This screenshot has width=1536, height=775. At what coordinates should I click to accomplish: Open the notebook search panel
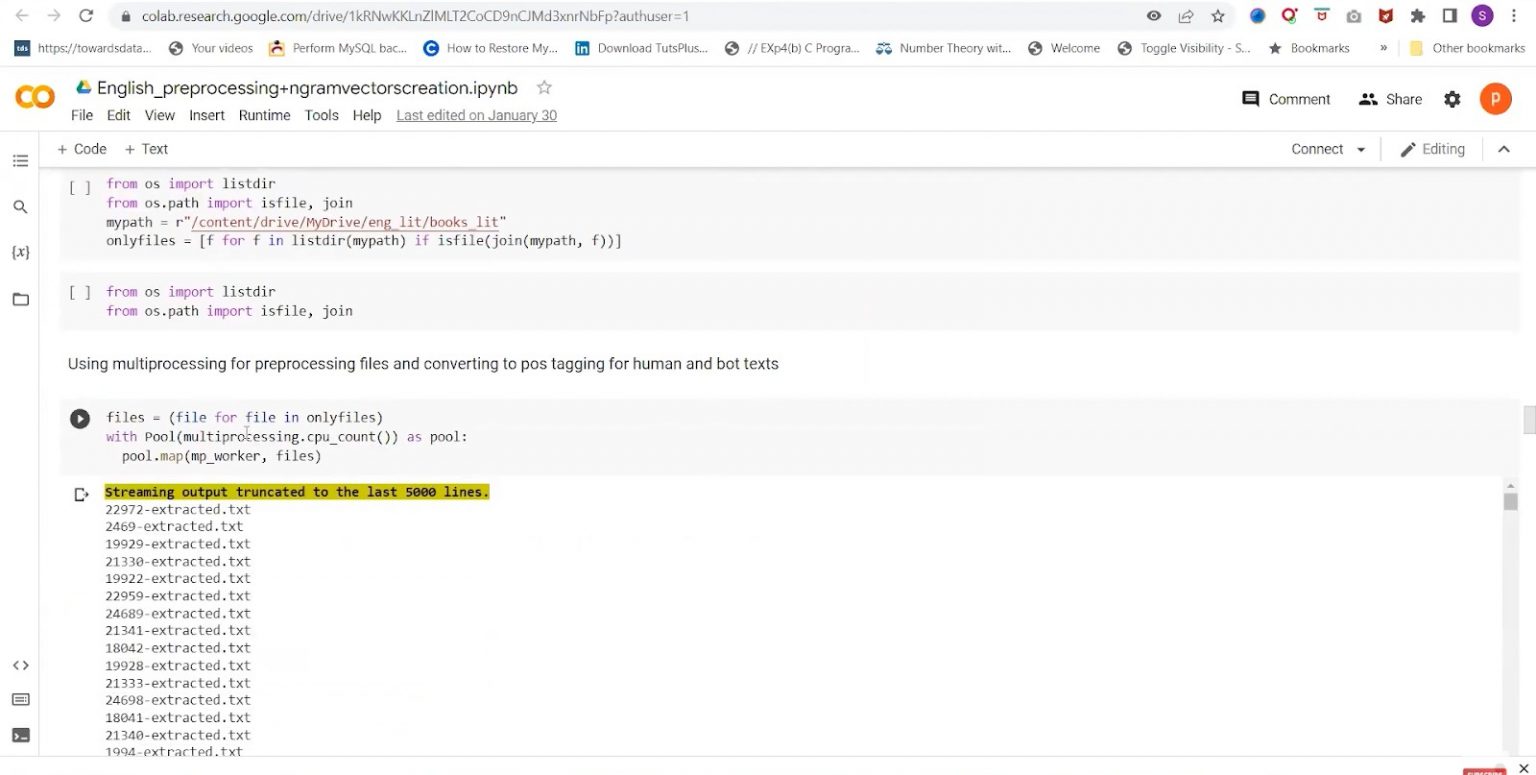tap(20, 206)
